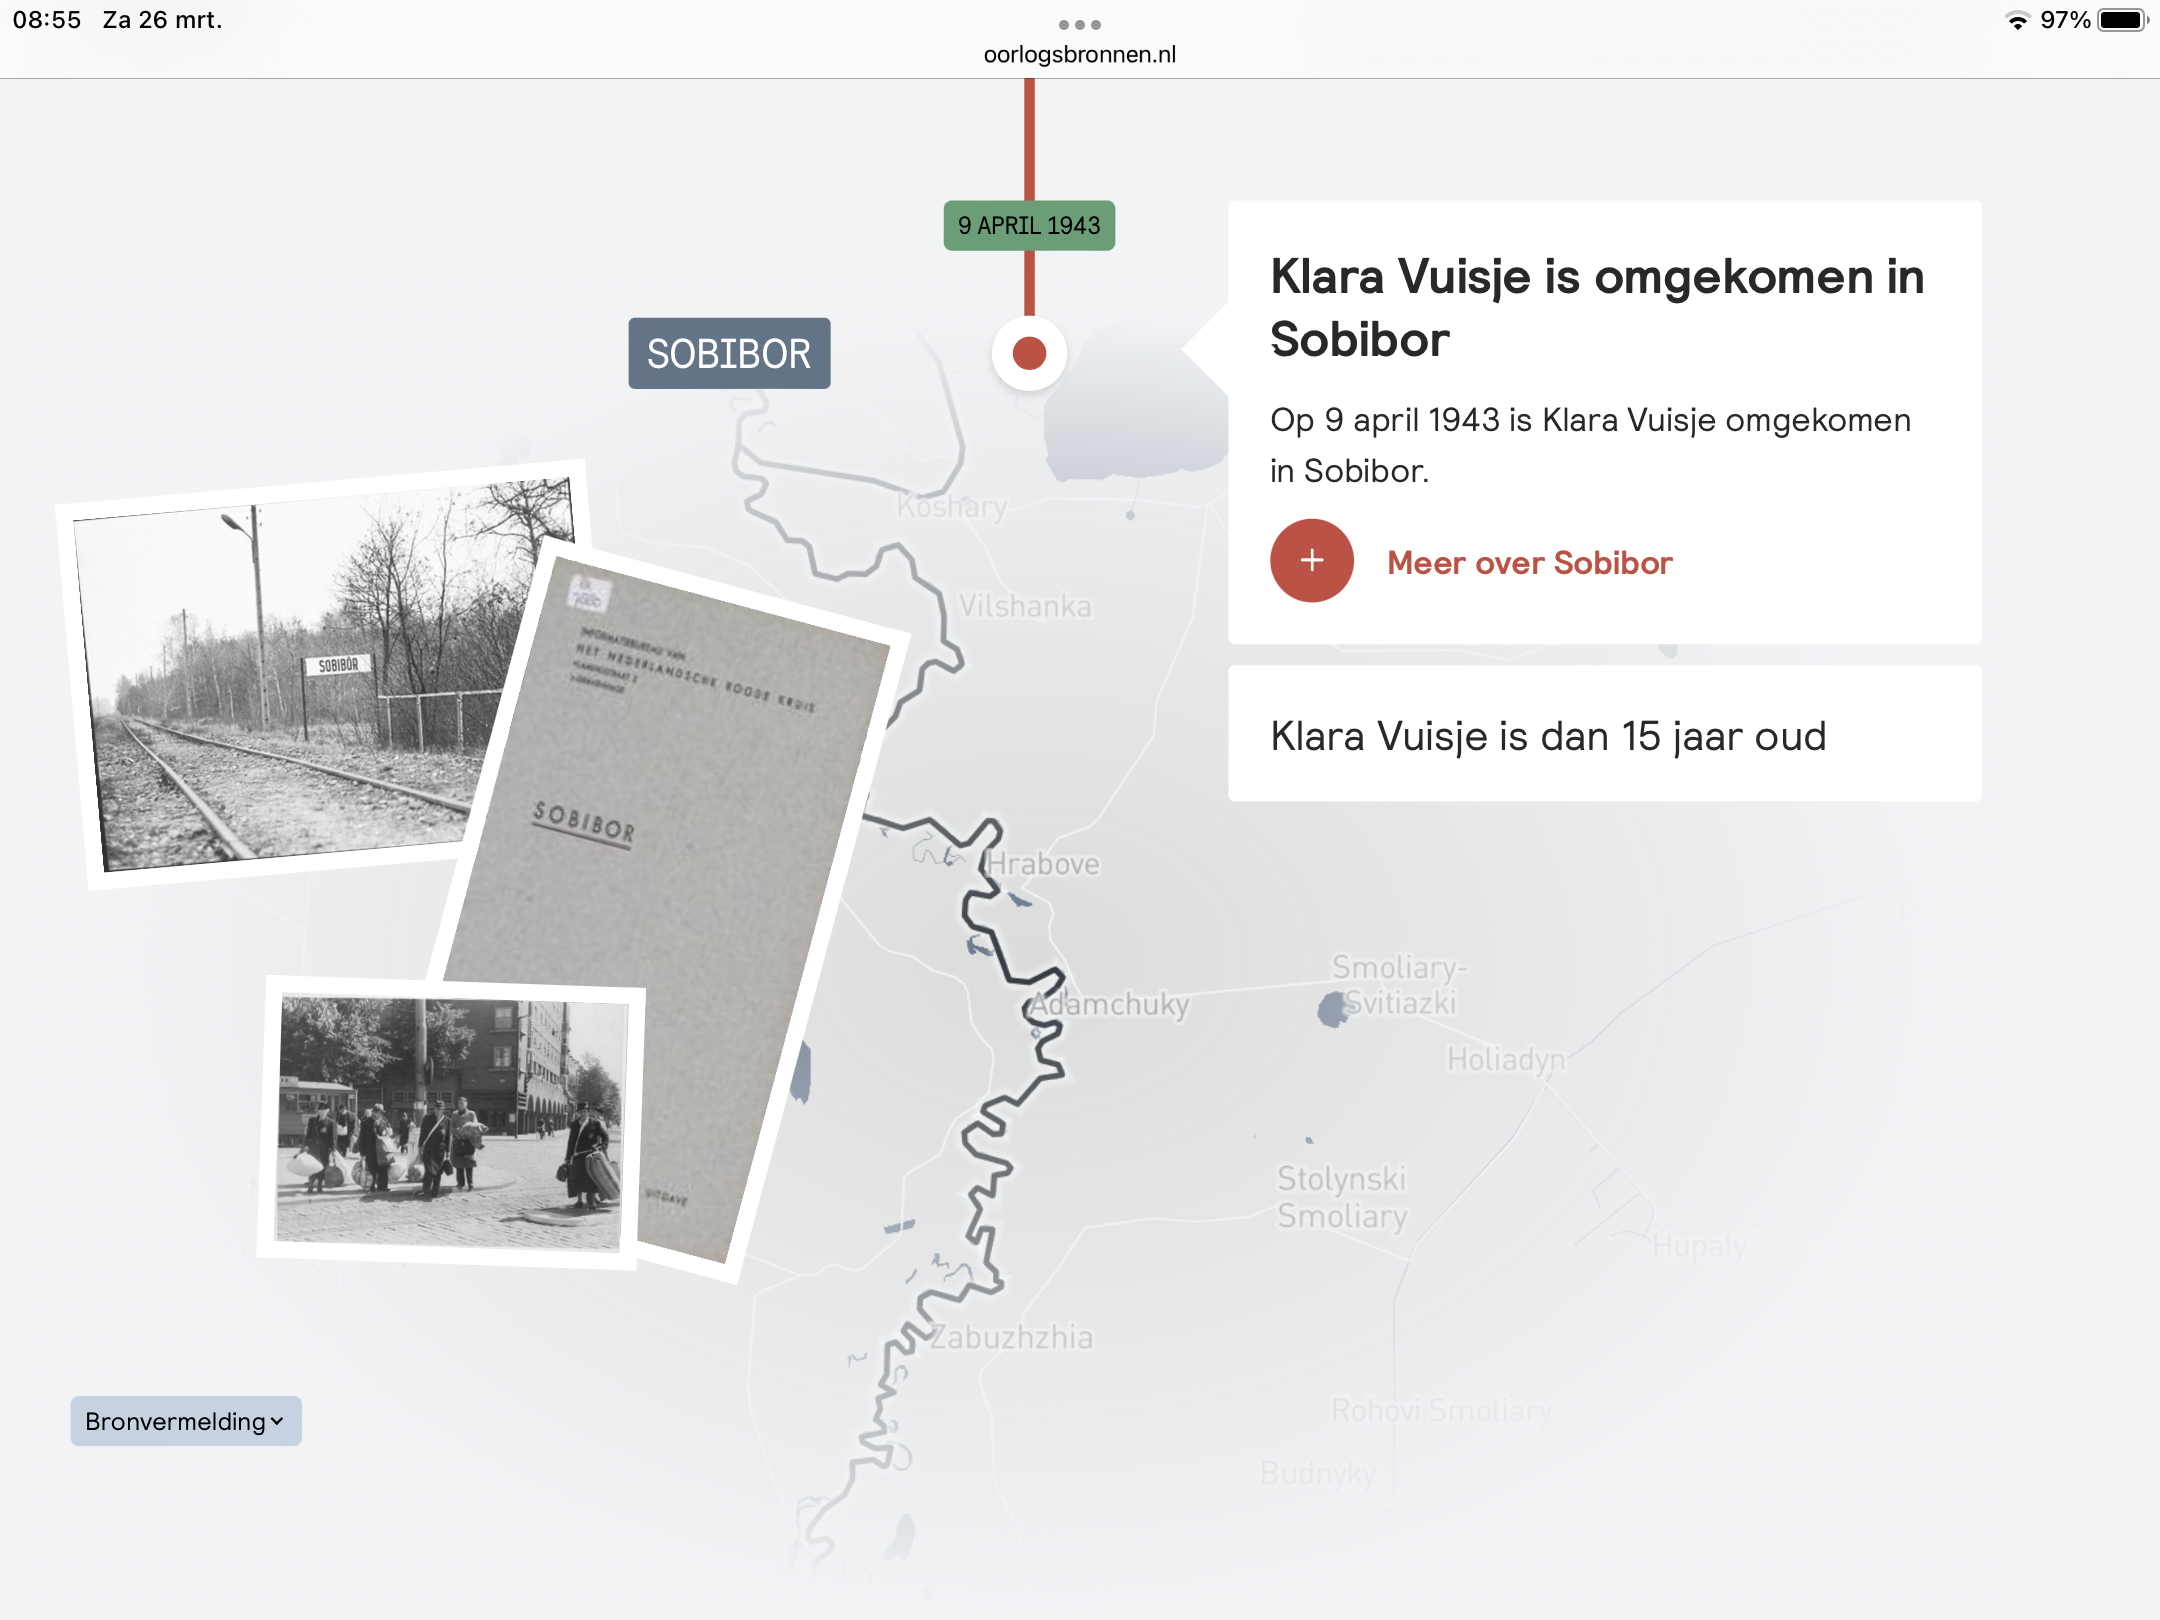Viewport: 2160px width, 1620px height.
Task: Open the Meer over Sobibor link
Action: (1529, 563)
